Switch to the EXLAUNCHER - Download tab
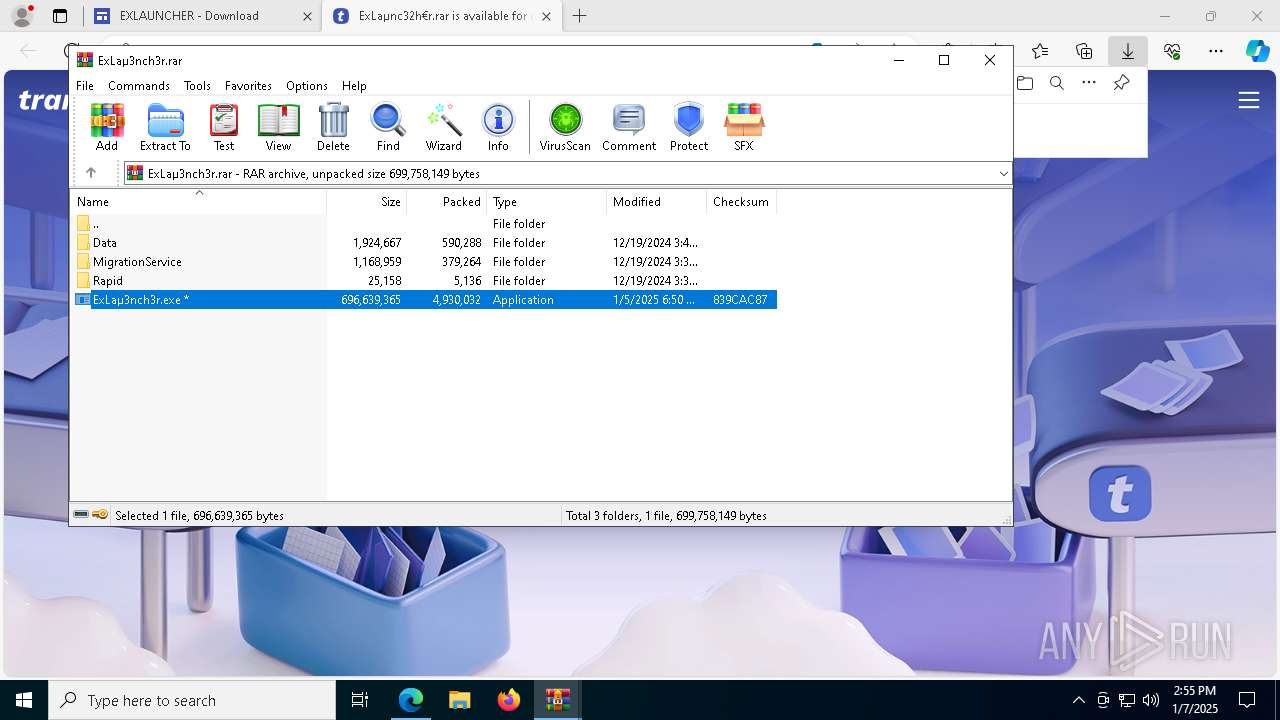The height and width of the screenshot is (720, 1280). 203,16
